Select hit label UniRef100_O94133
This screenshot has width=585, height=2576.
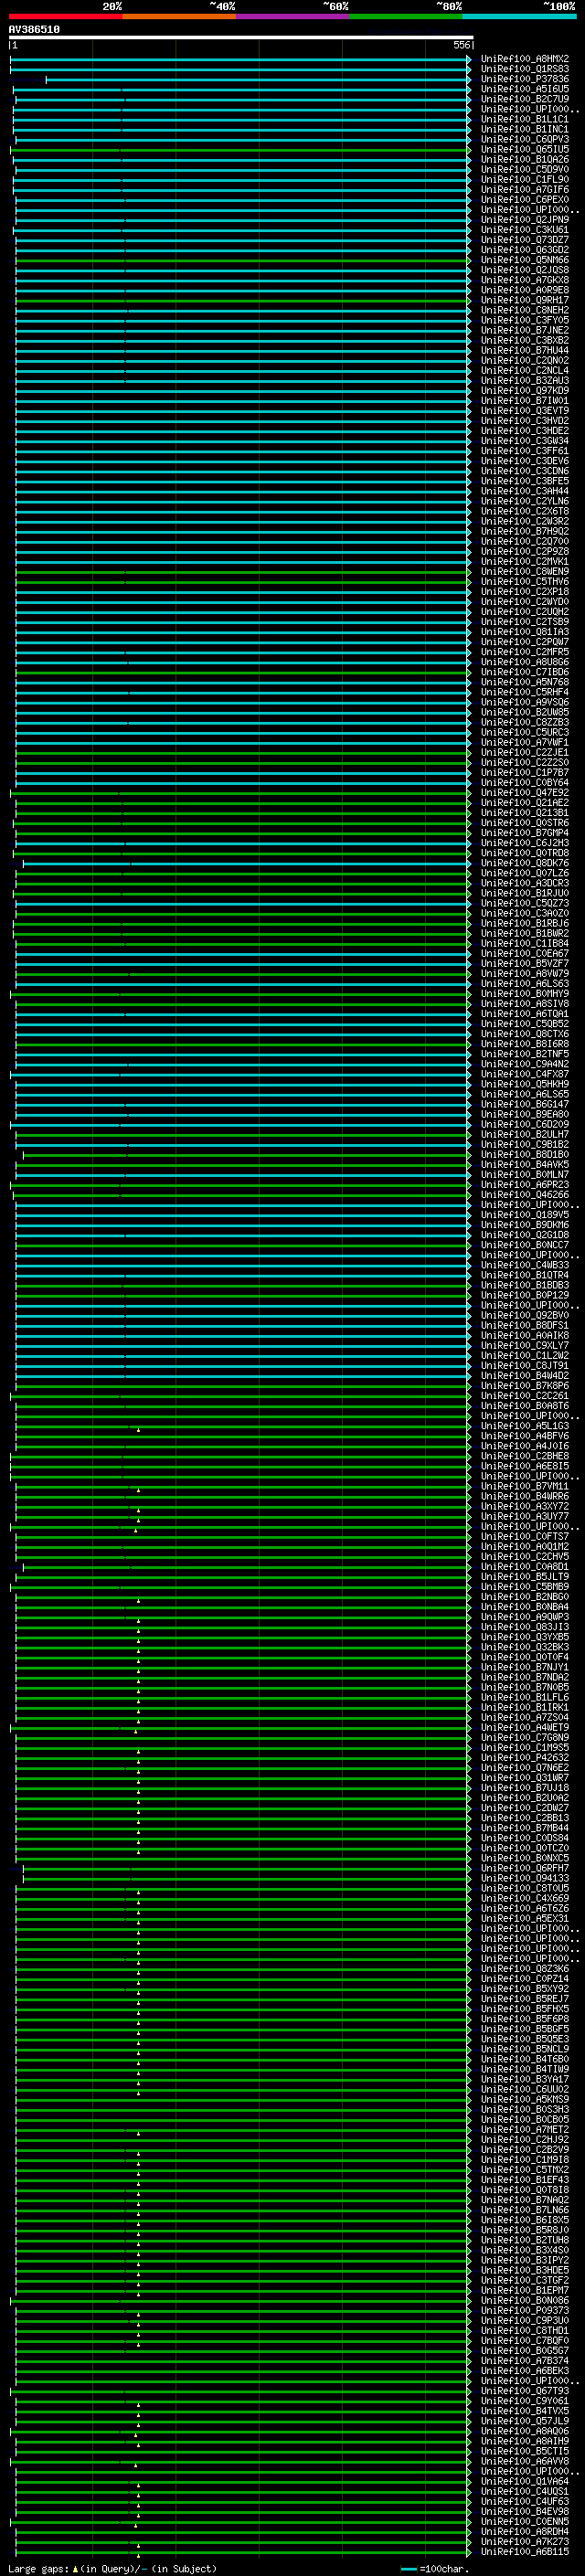(524, 1878)
